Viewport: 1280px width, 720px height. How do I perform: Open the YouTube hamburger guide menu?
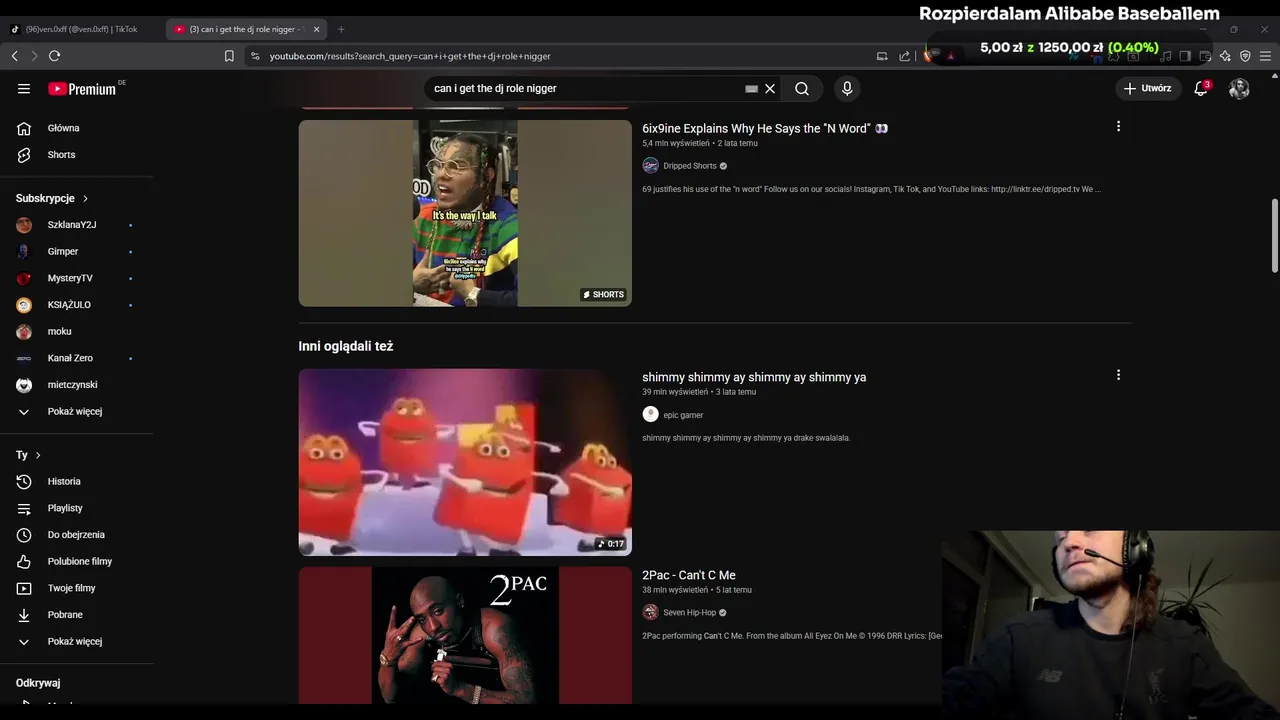[24, 89]
